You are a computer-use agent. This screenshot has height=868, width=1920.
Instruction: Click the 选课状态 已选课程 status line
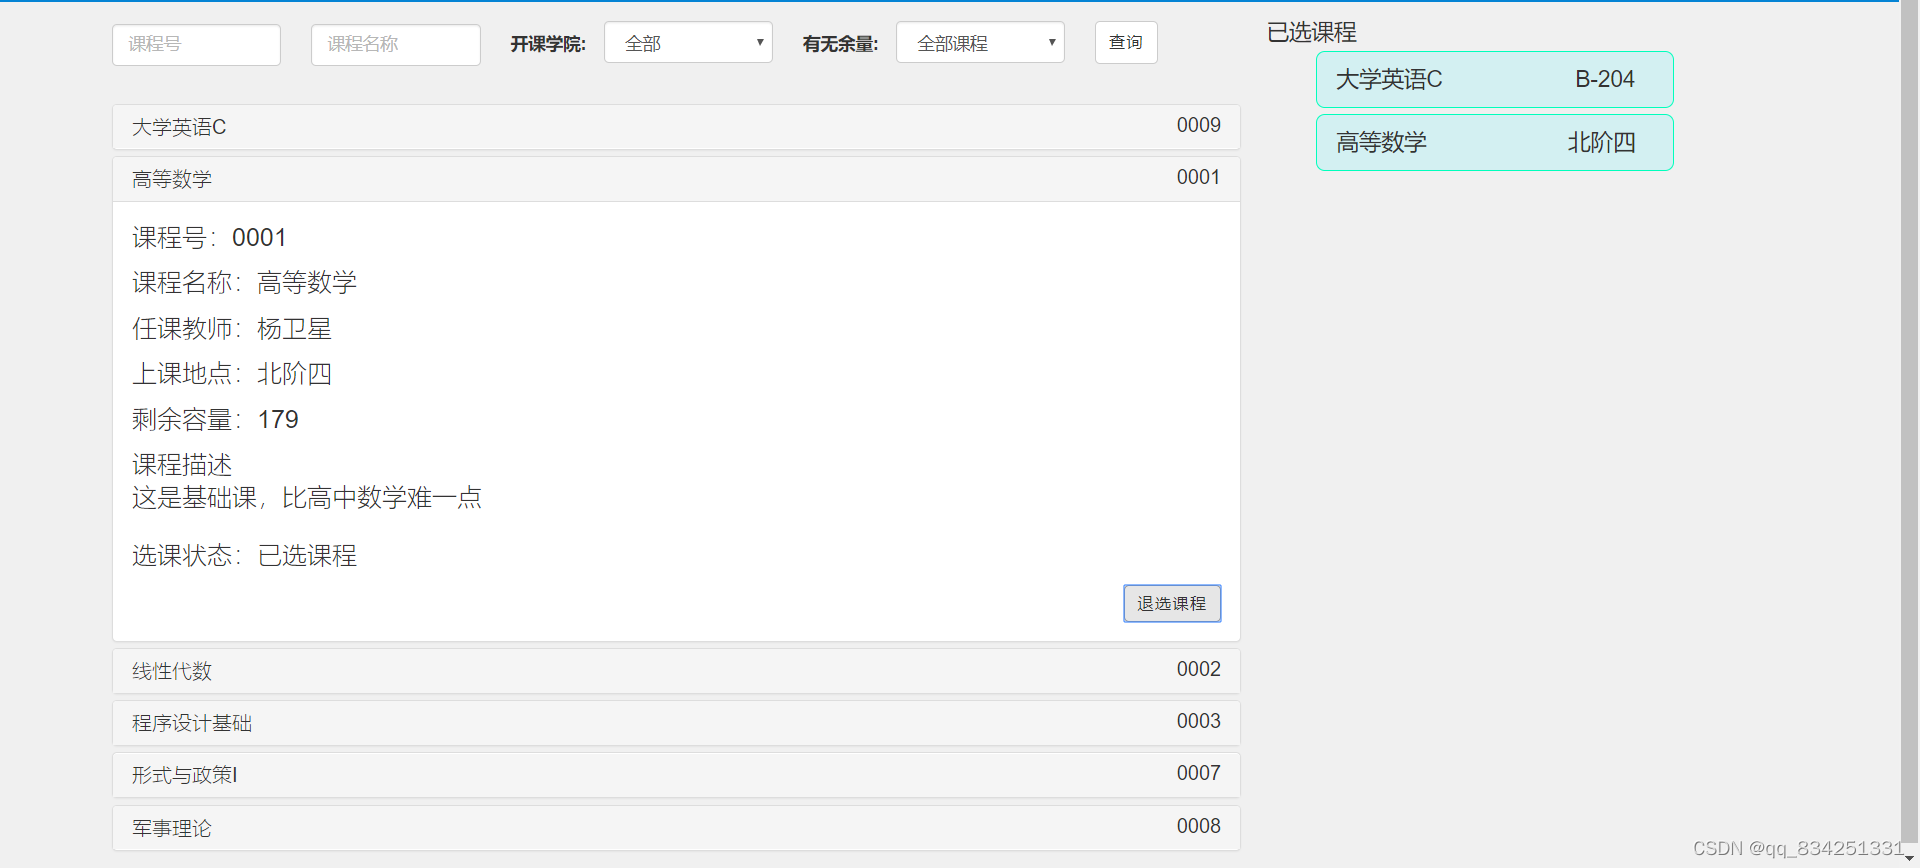click(244, 556)
